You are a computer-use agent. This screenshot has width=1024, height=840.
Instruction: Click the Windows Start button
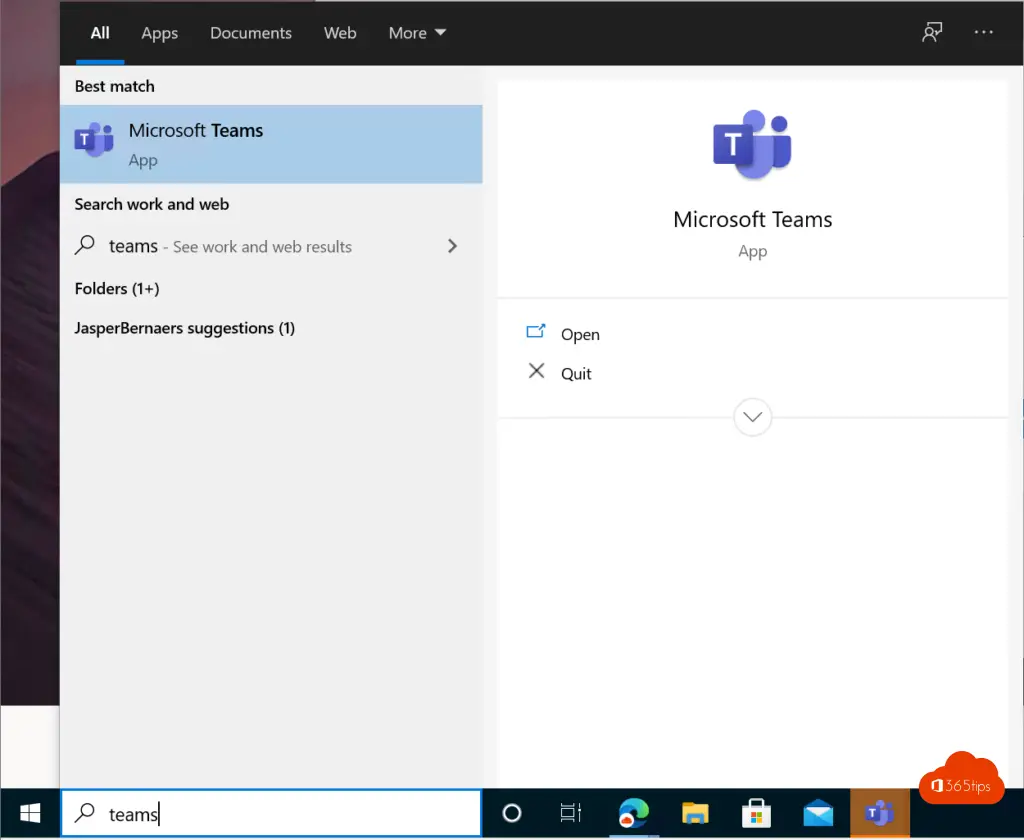click(x=29, y=814)
